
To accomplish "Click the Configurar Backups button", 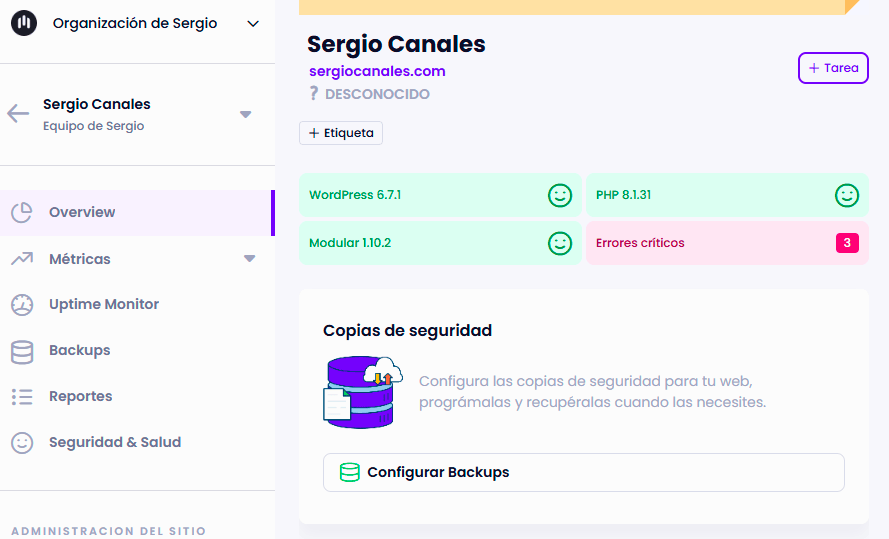I will (x=583, y=472).
